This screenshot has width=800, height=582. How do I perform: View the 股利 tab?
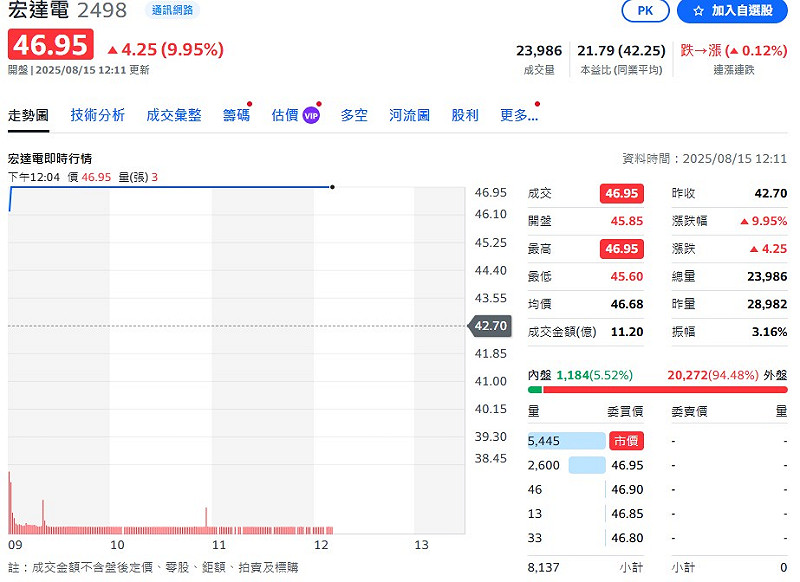pos(465,115)
